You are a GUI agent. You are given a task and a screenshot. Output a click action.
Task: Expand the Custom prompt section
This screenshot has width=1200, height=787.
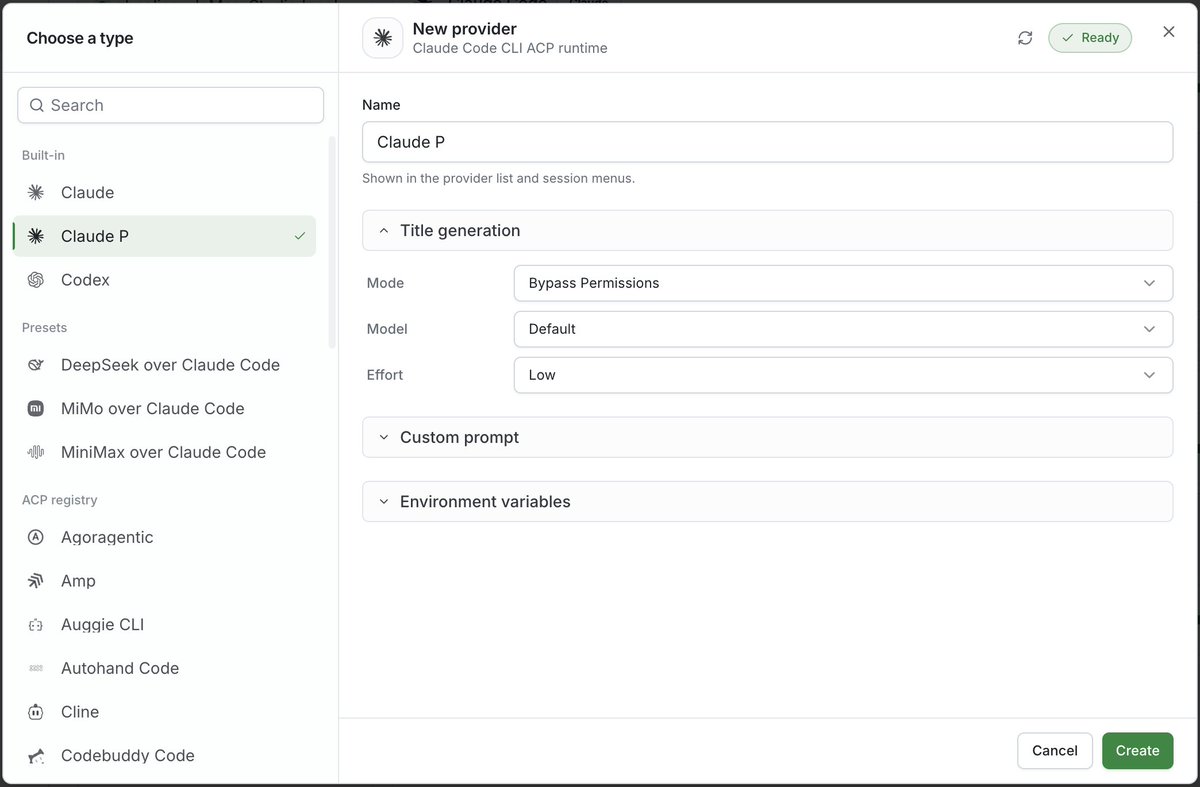(767, 437)
